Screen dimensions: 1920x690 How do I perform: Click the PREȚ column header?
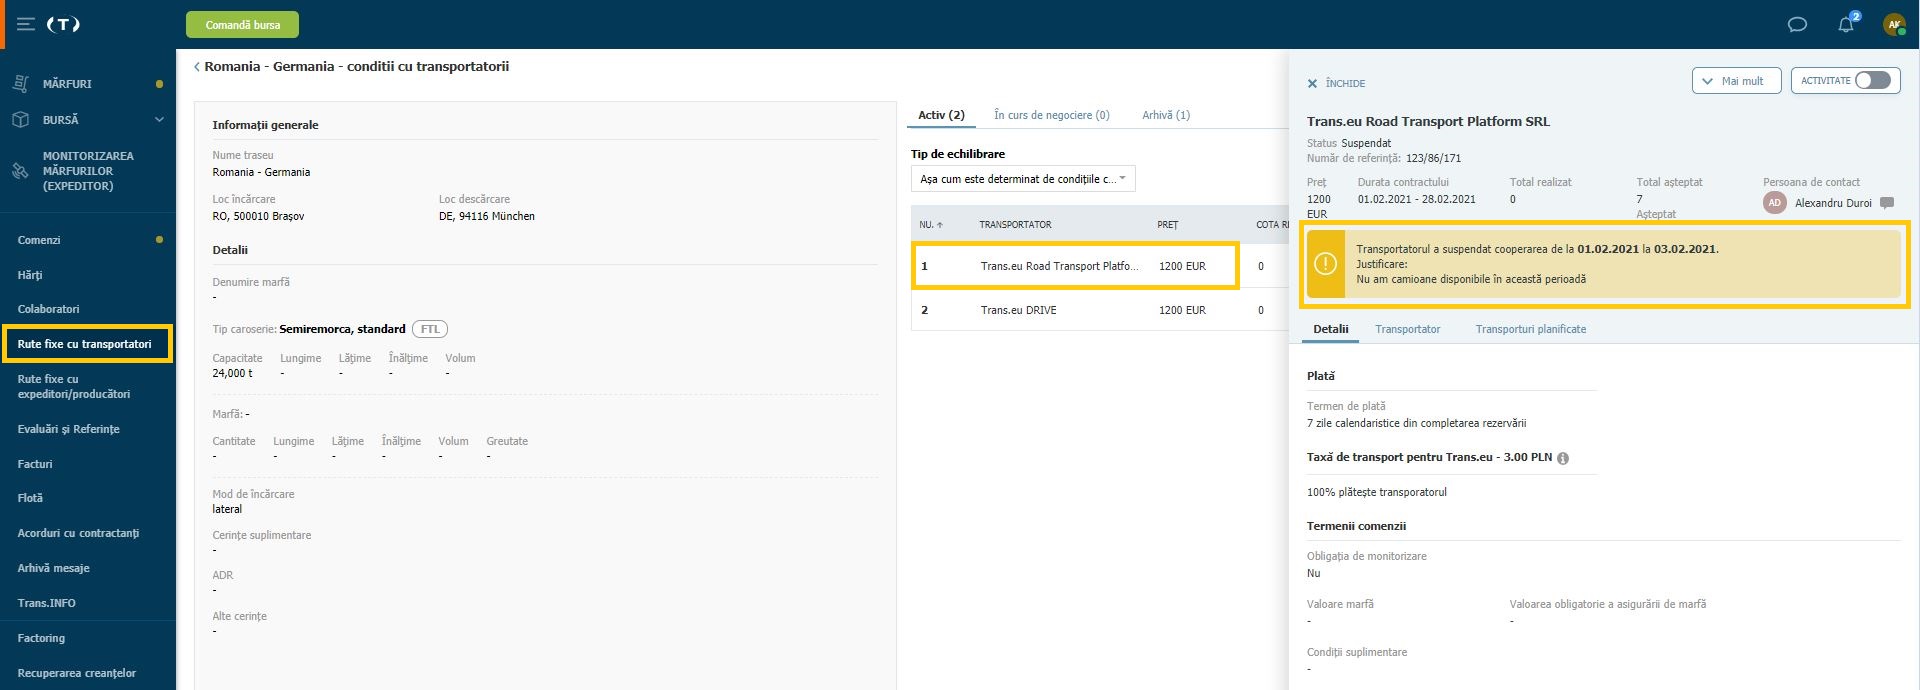(1168, 225)
